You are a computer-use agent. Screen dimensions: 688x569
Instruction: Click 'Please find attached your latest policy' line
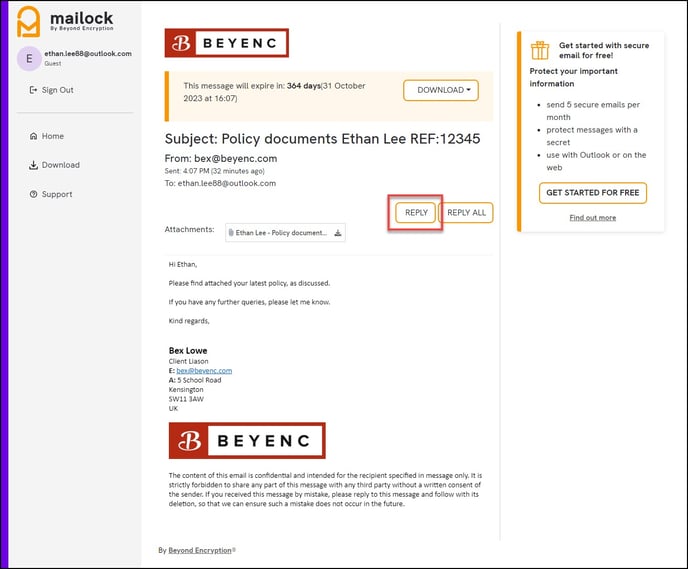(249, 283)
